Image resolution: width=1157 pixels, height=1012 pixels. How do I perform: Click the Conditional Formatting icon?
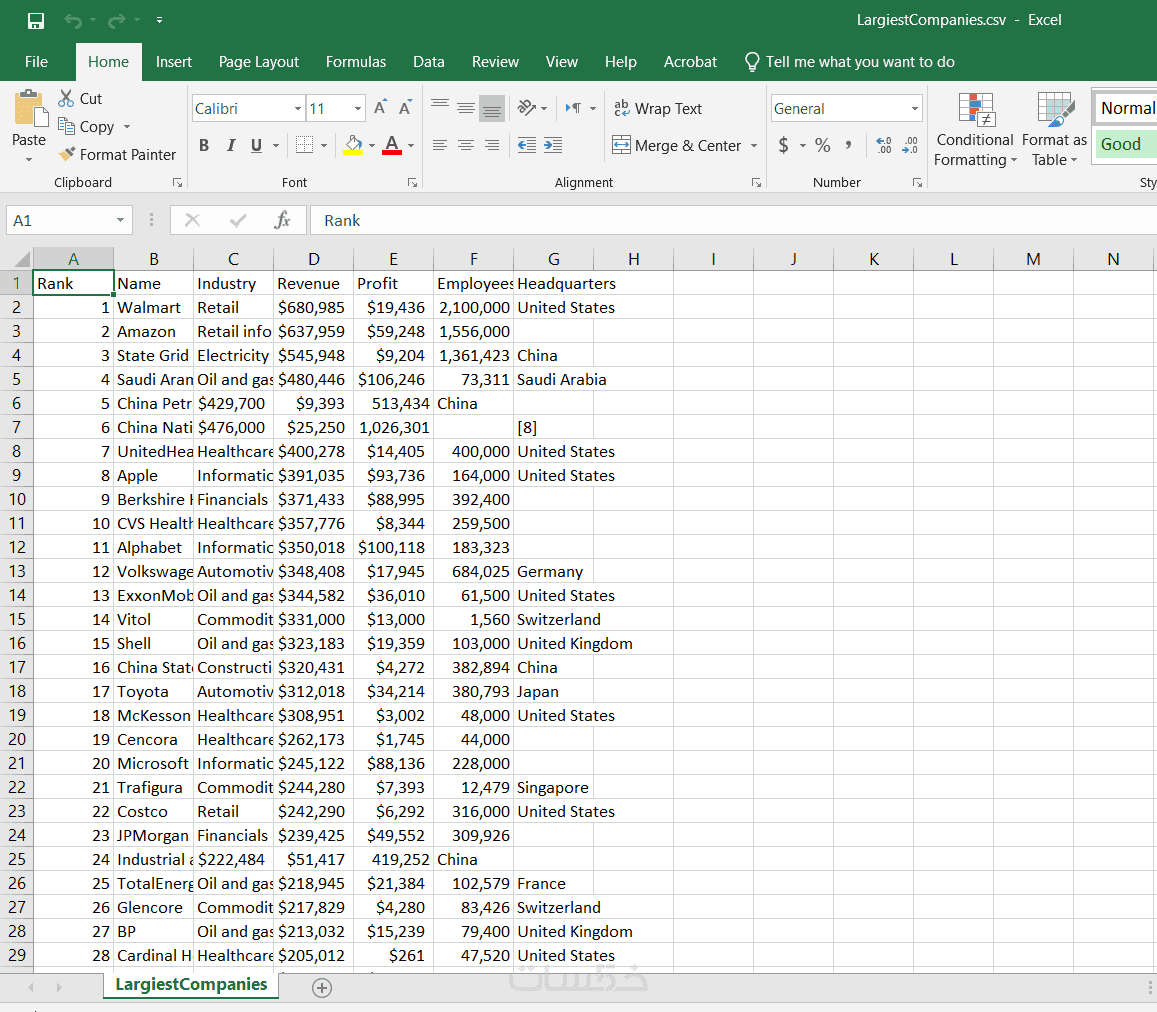977,109
